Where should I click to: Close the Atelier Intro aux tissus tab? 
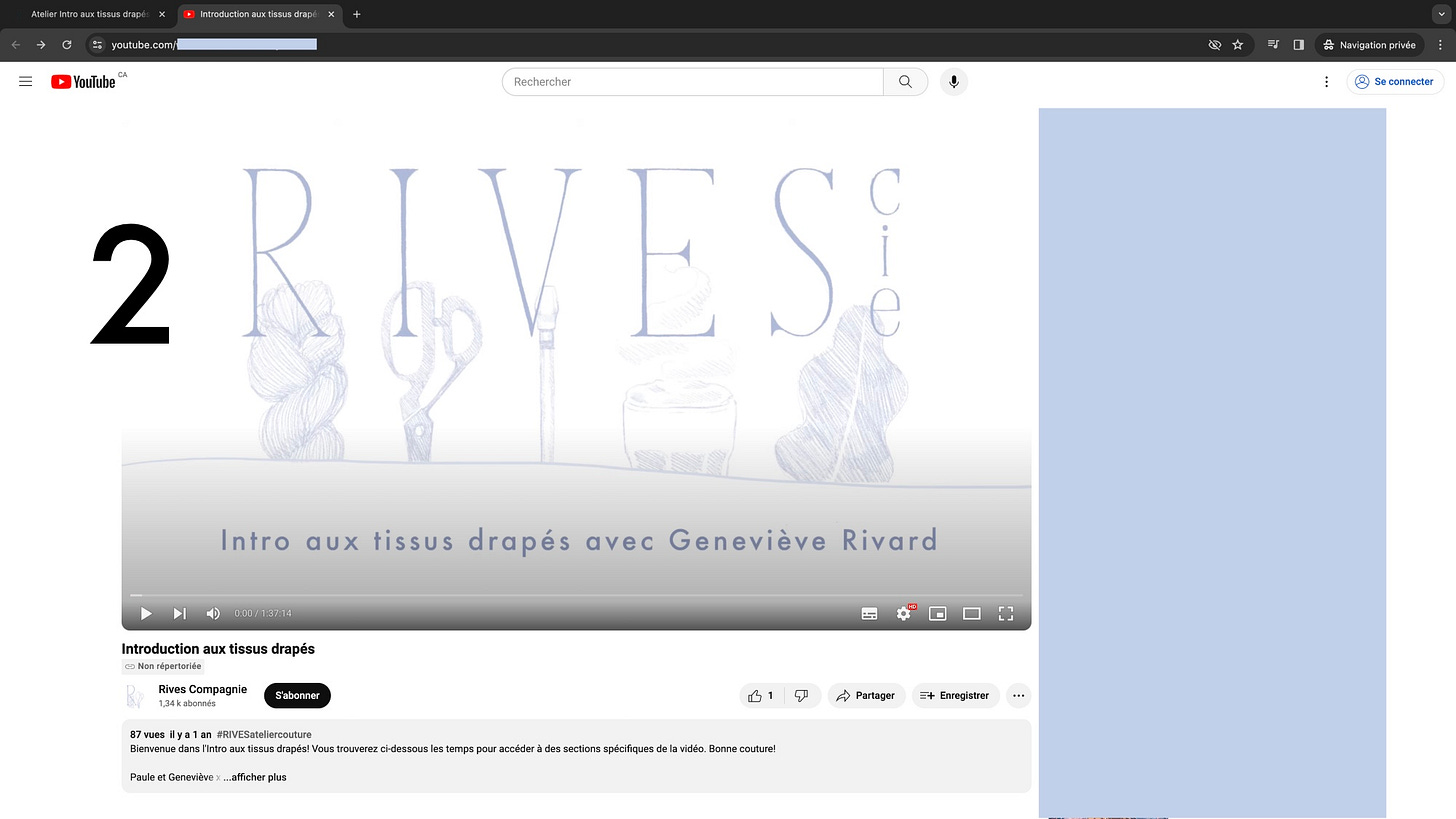tap(162, 14)
